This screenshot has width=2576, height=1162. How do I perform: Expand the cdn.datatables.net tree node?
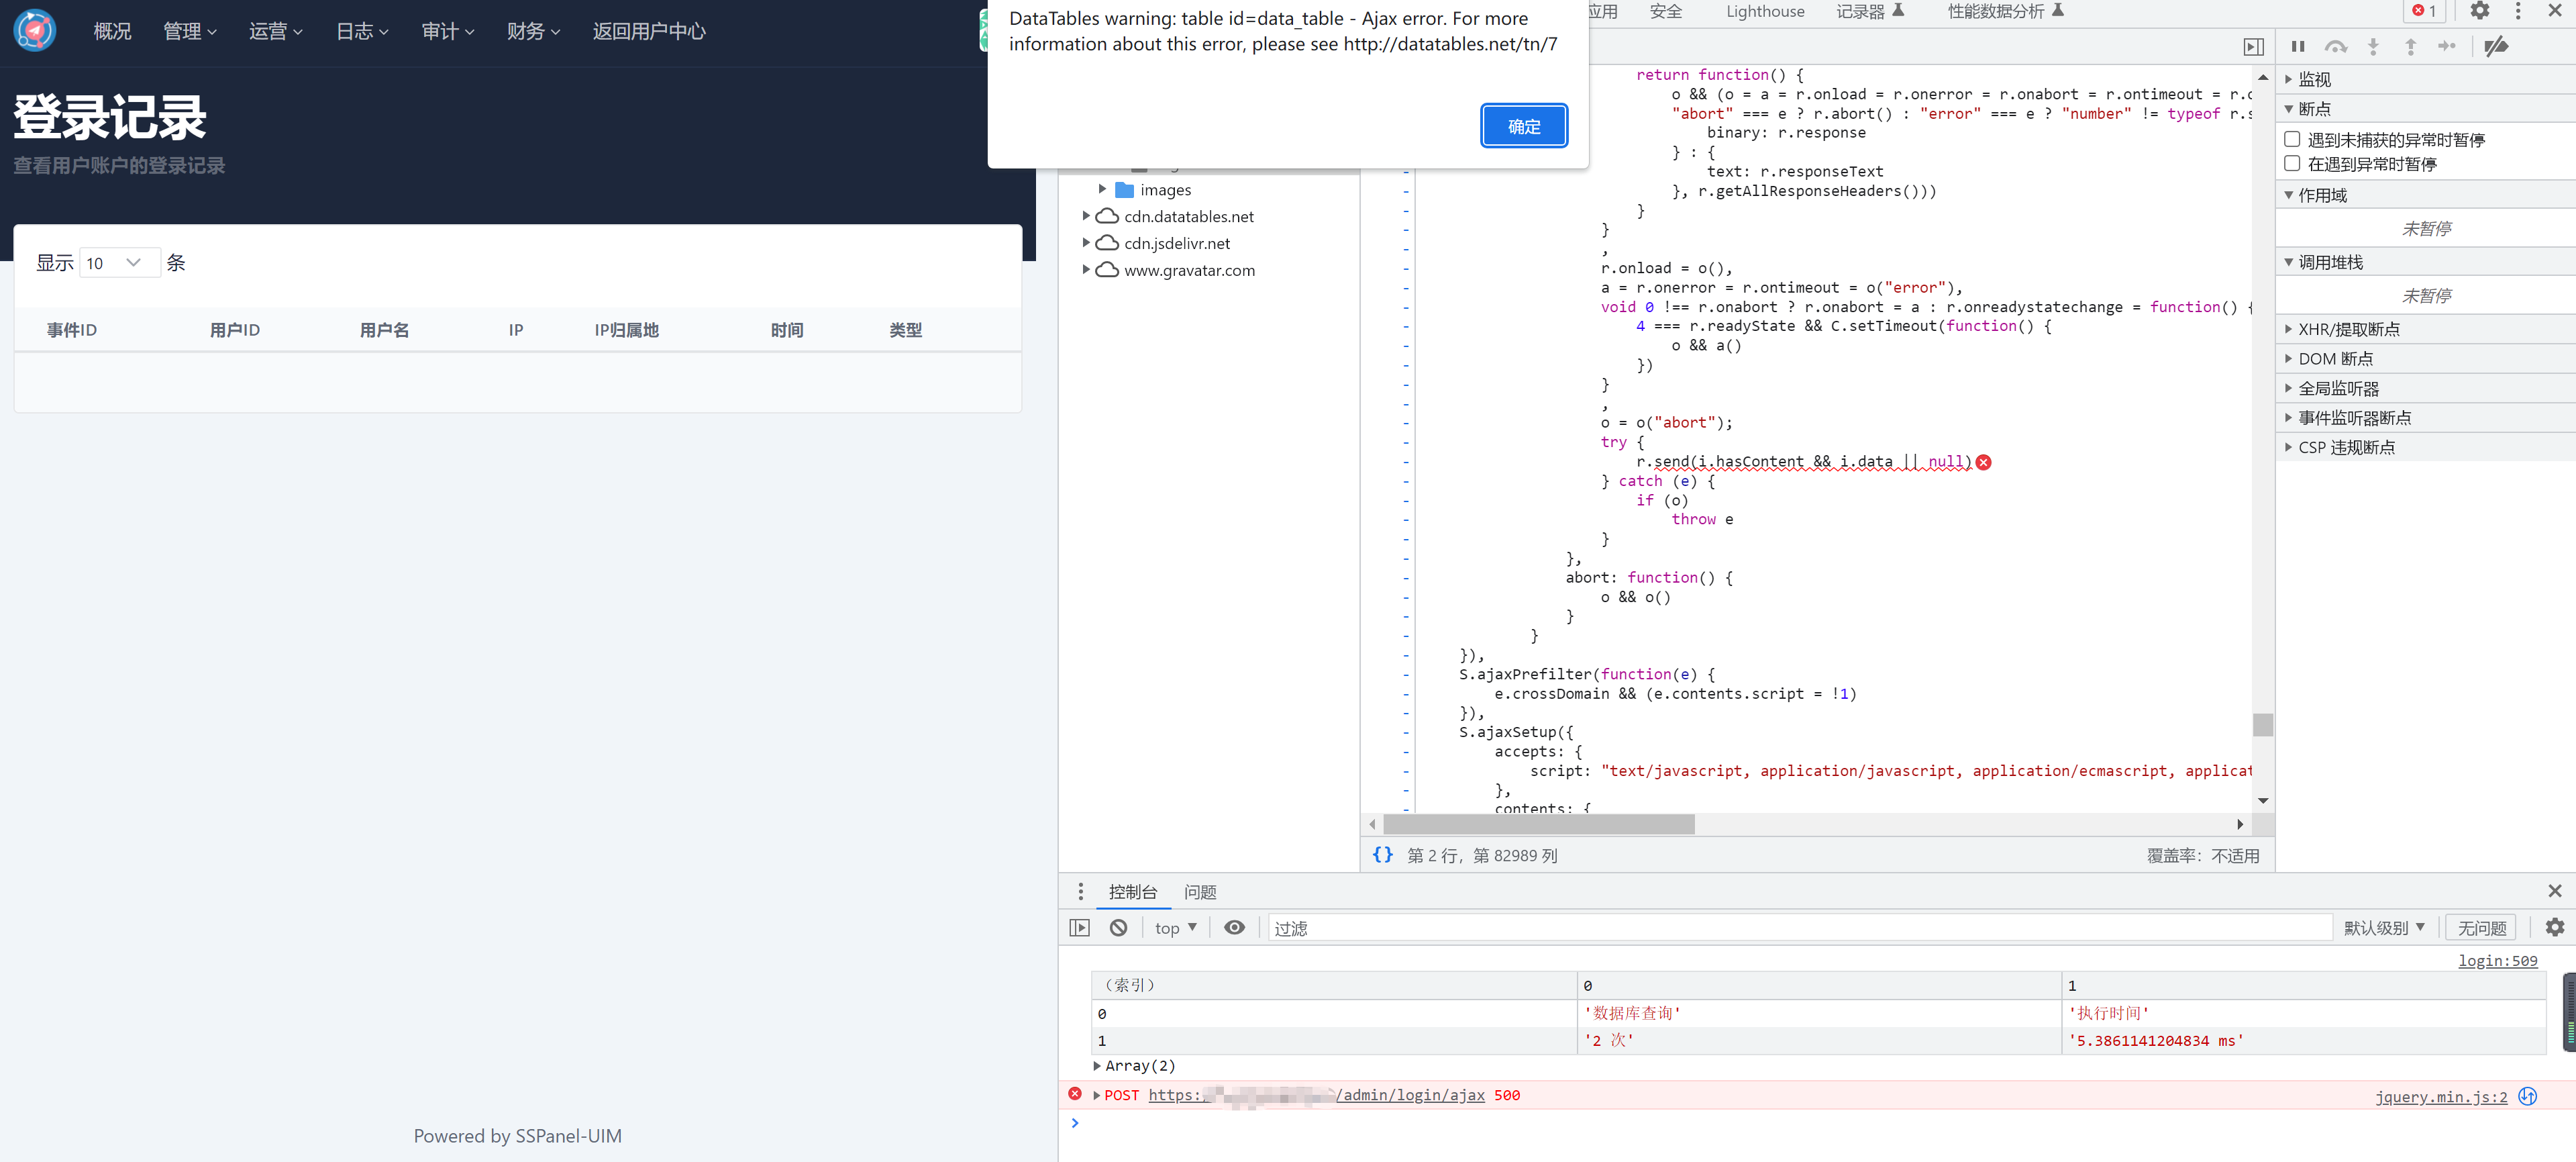[1086, 215]
